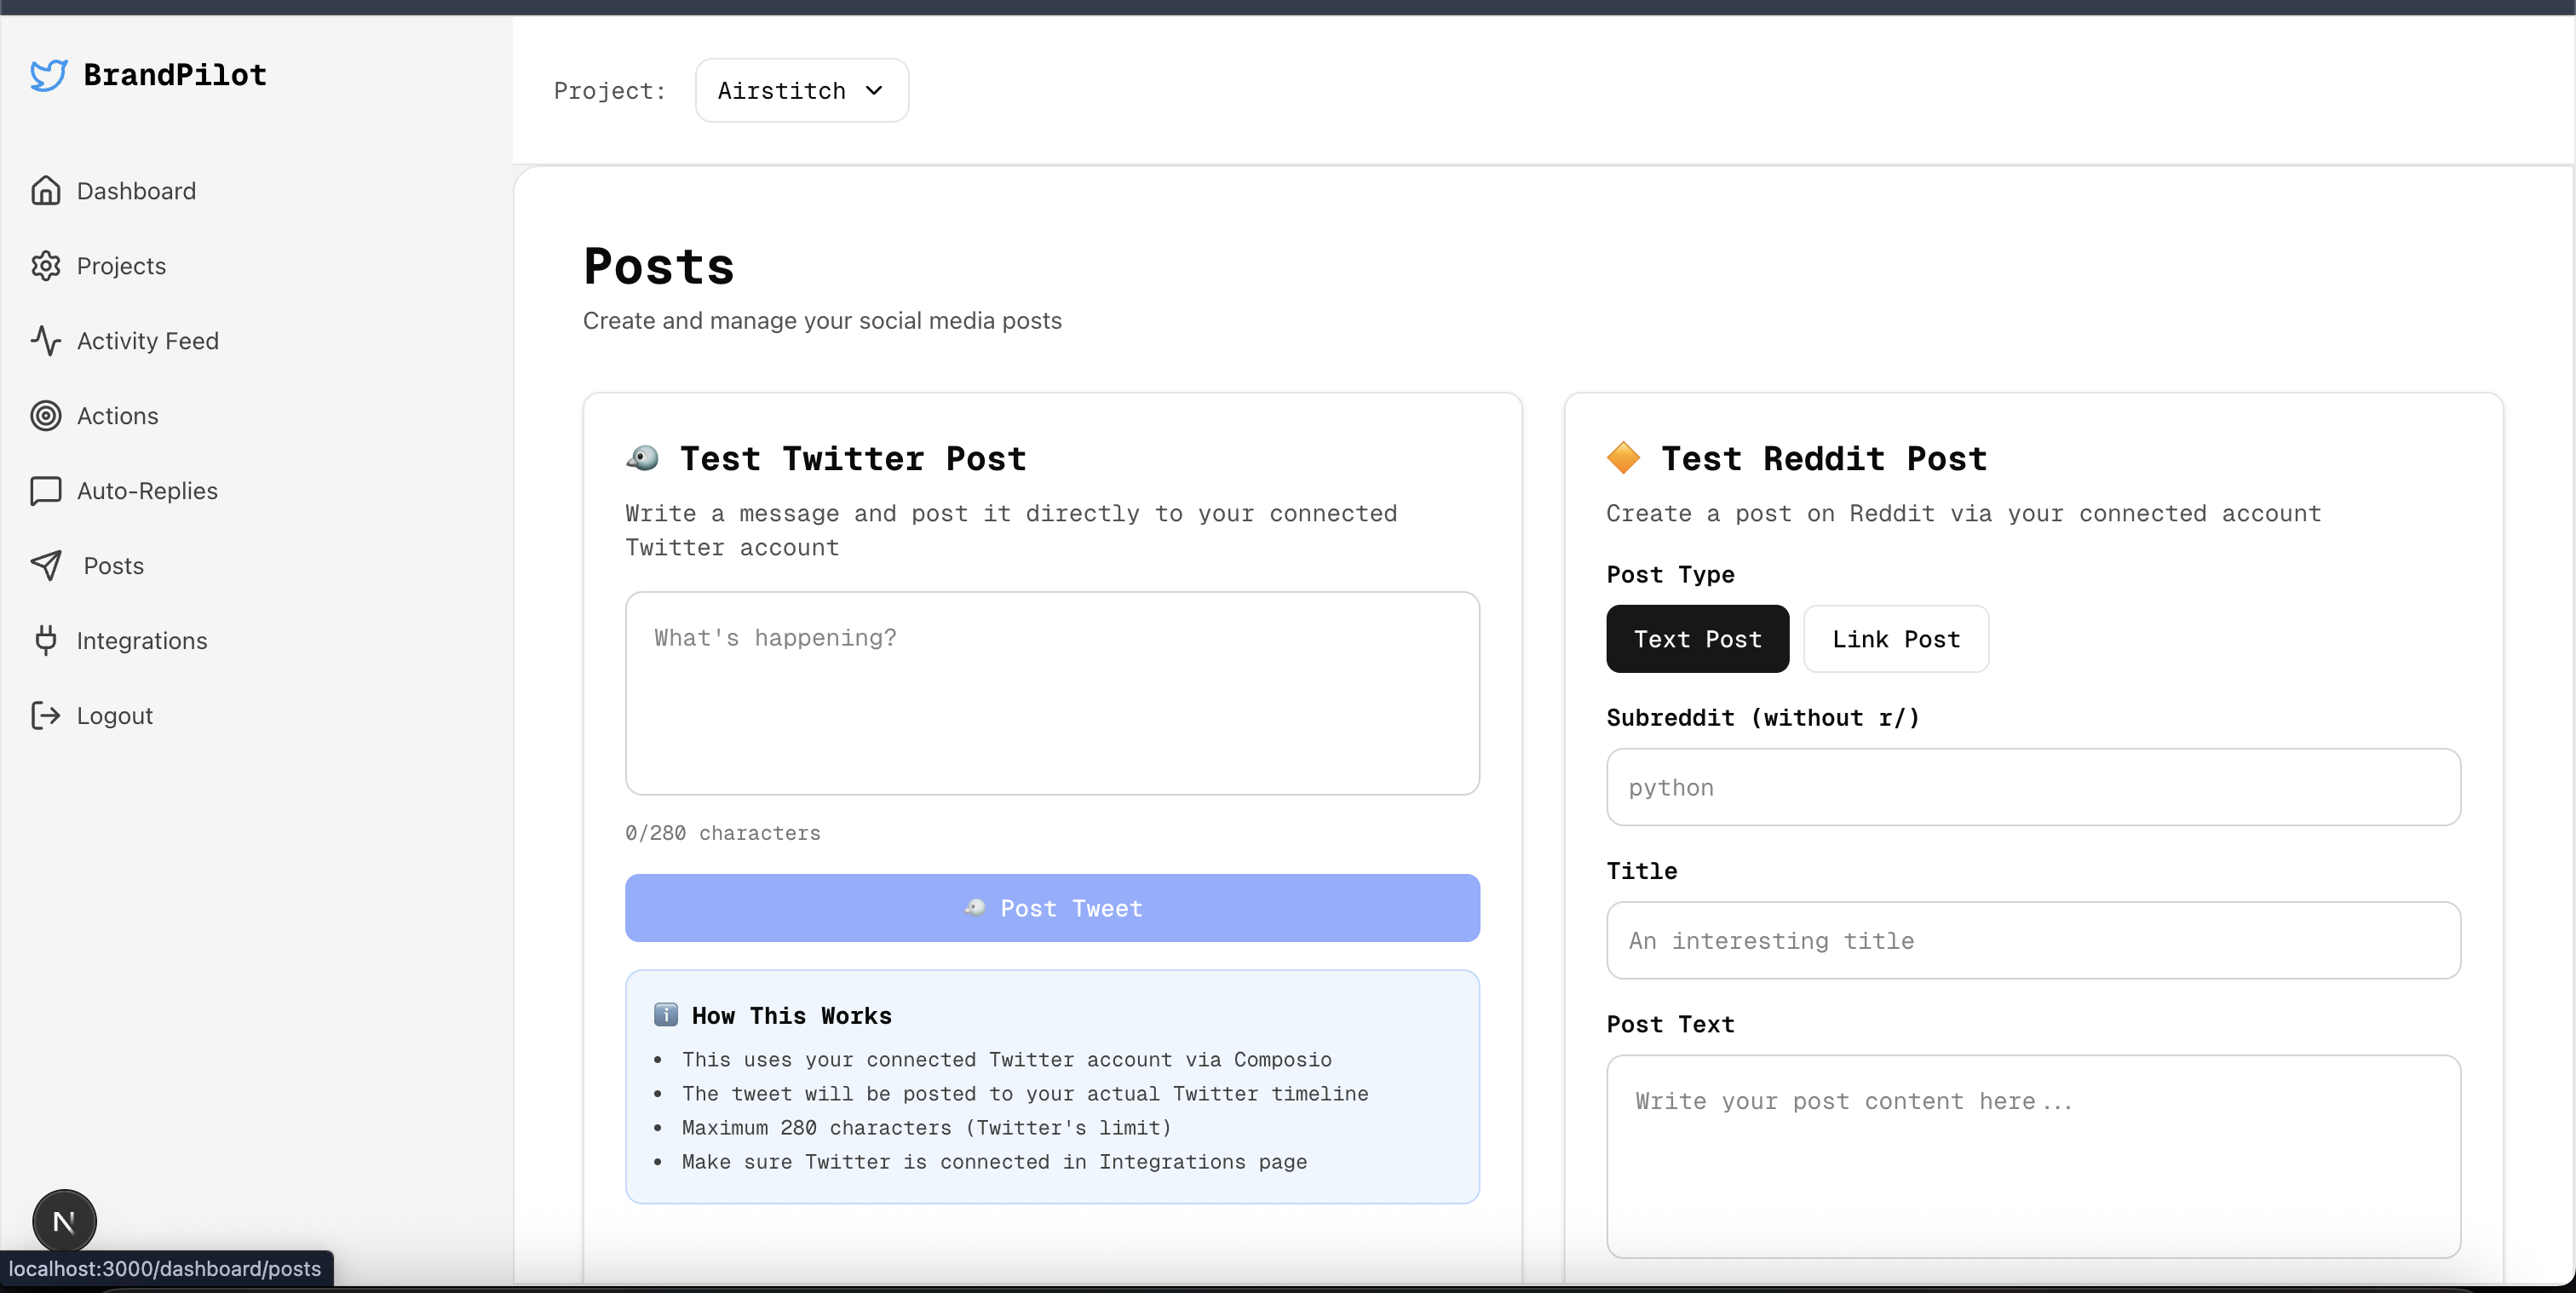This screenshot has height=1293, width=2576.
Task: Open Activity Feed from the sidebar
Action: point(147,340)
